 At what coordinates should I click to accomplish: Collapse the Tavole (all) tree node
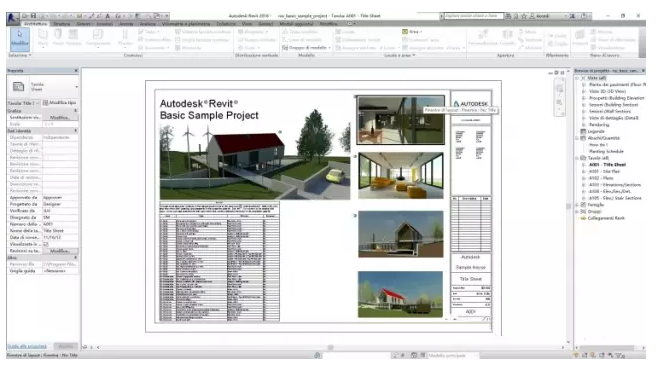coord(577,158)
